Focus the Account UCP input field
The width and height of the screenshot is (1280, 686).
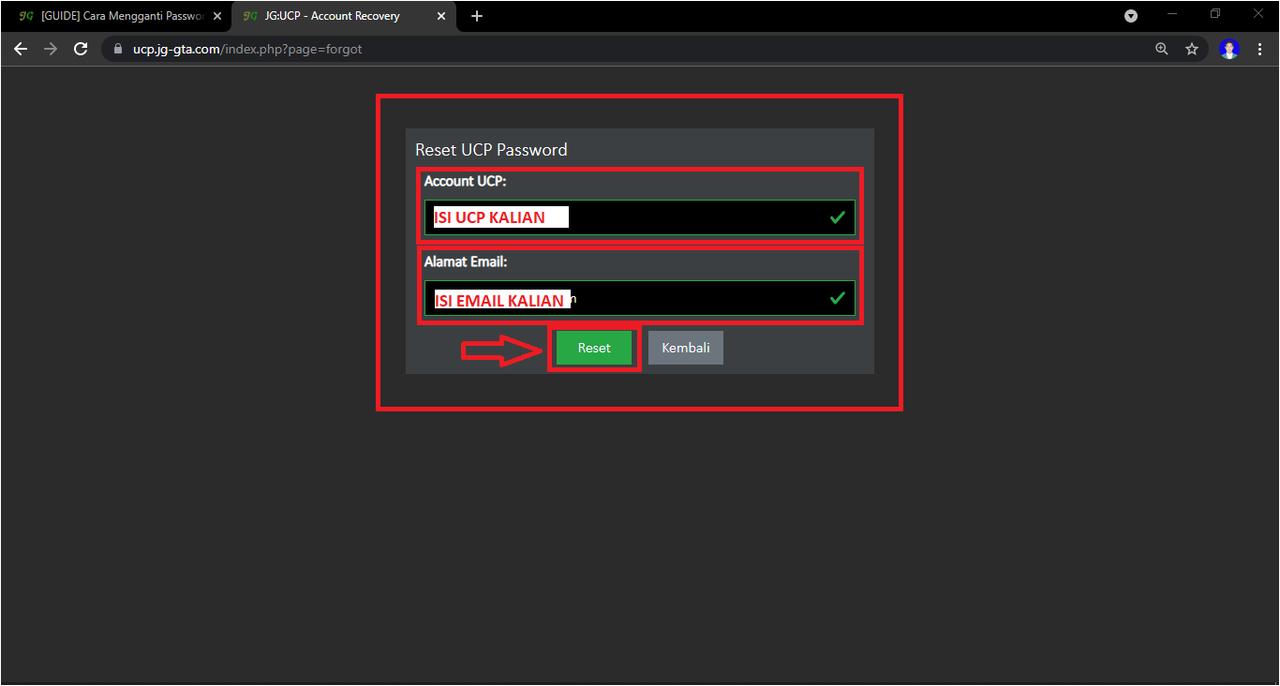click(x=640, y=217)
